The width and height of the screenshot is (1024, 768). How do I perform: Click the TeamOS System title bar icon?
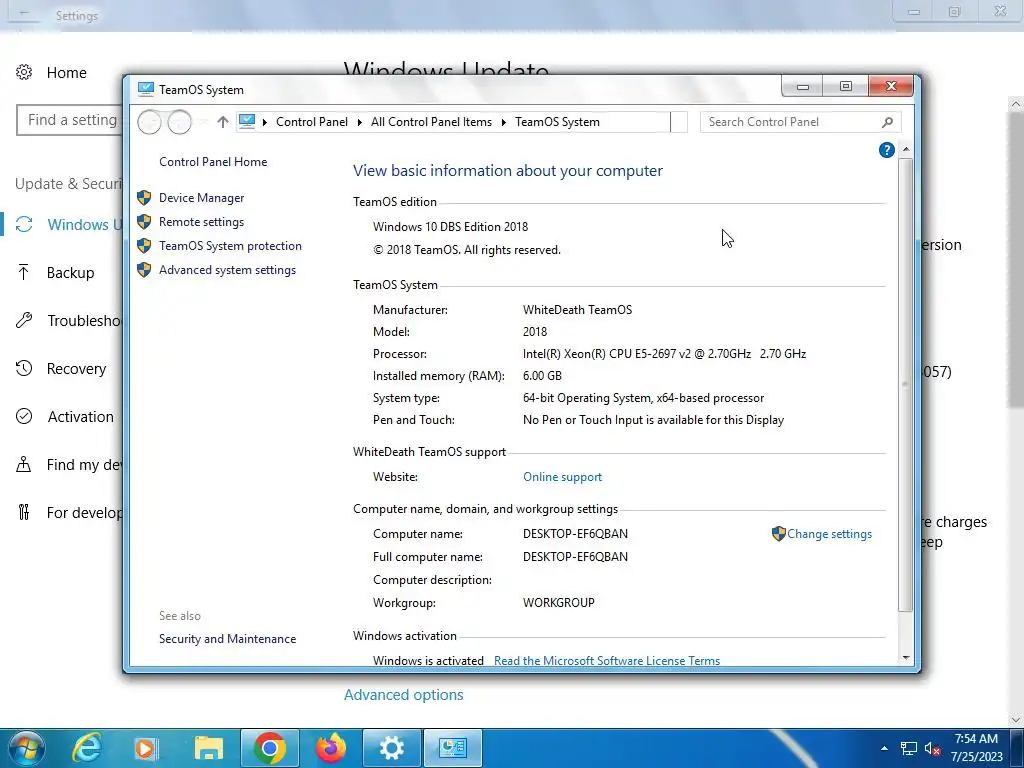145,89
